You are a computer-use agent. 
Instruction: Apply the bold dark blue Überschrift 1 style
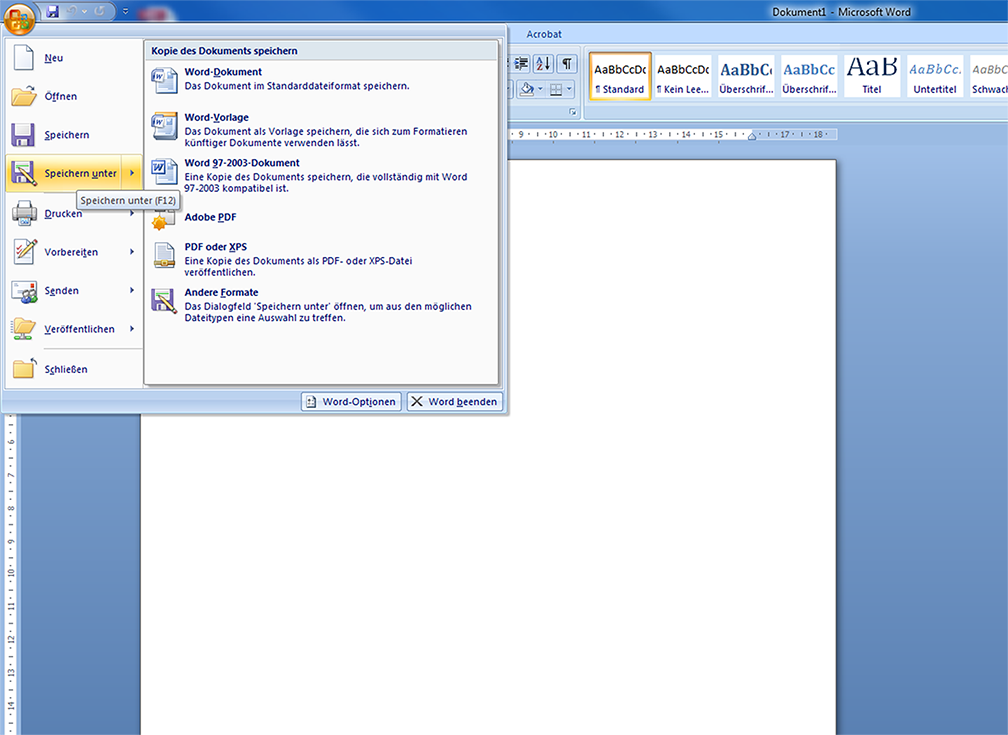click(x=746, y=76)
